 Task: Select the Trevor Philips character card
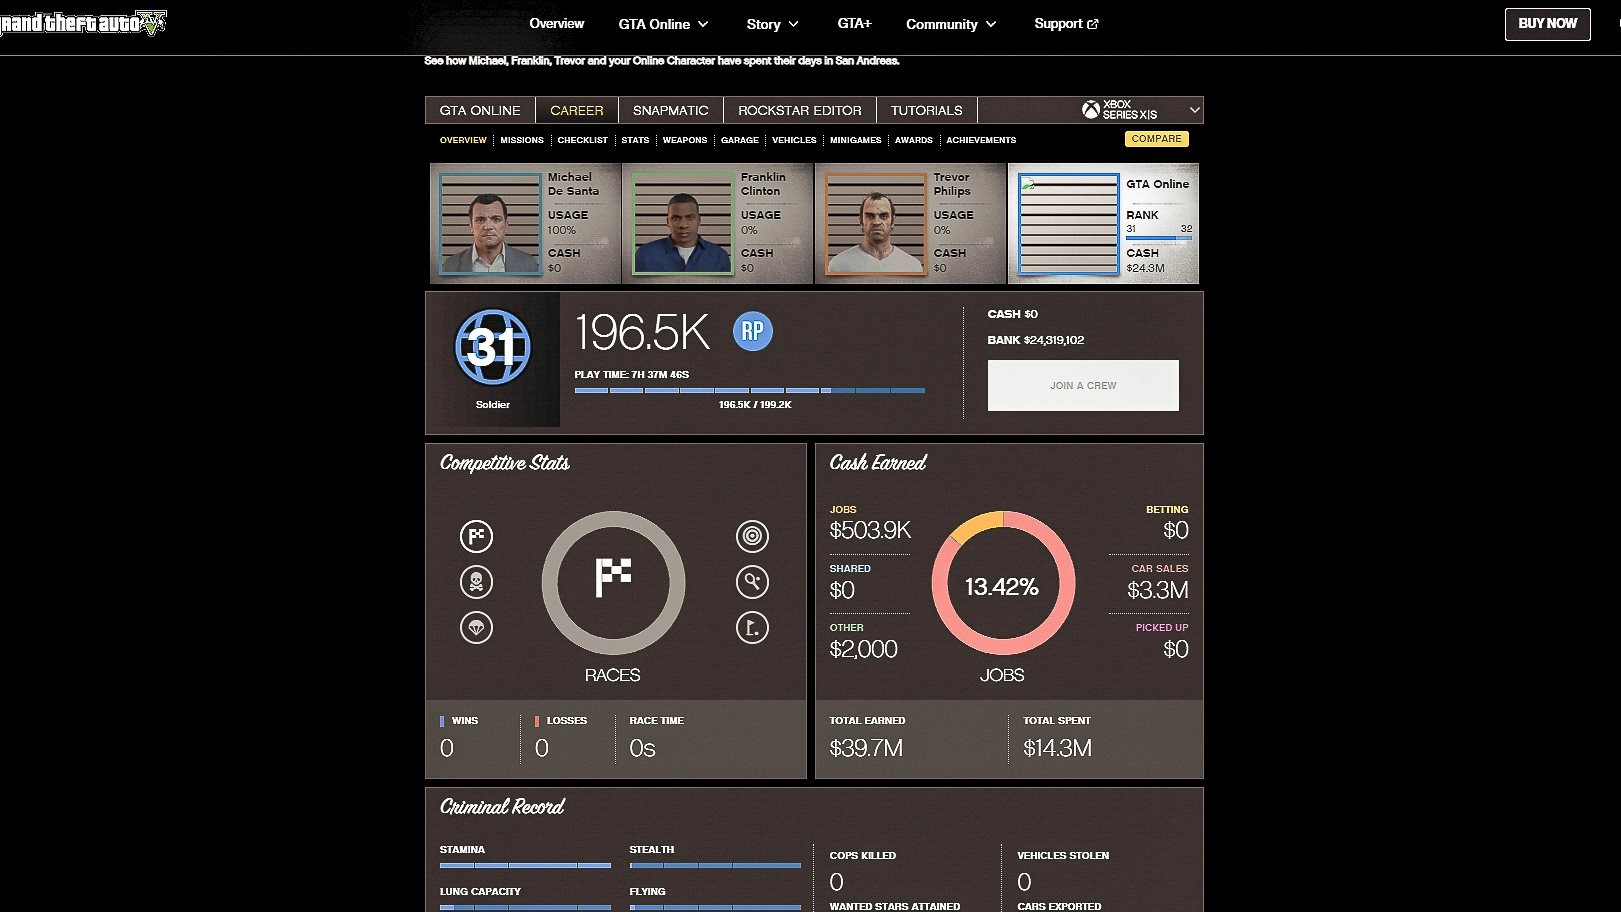[911, 224]
